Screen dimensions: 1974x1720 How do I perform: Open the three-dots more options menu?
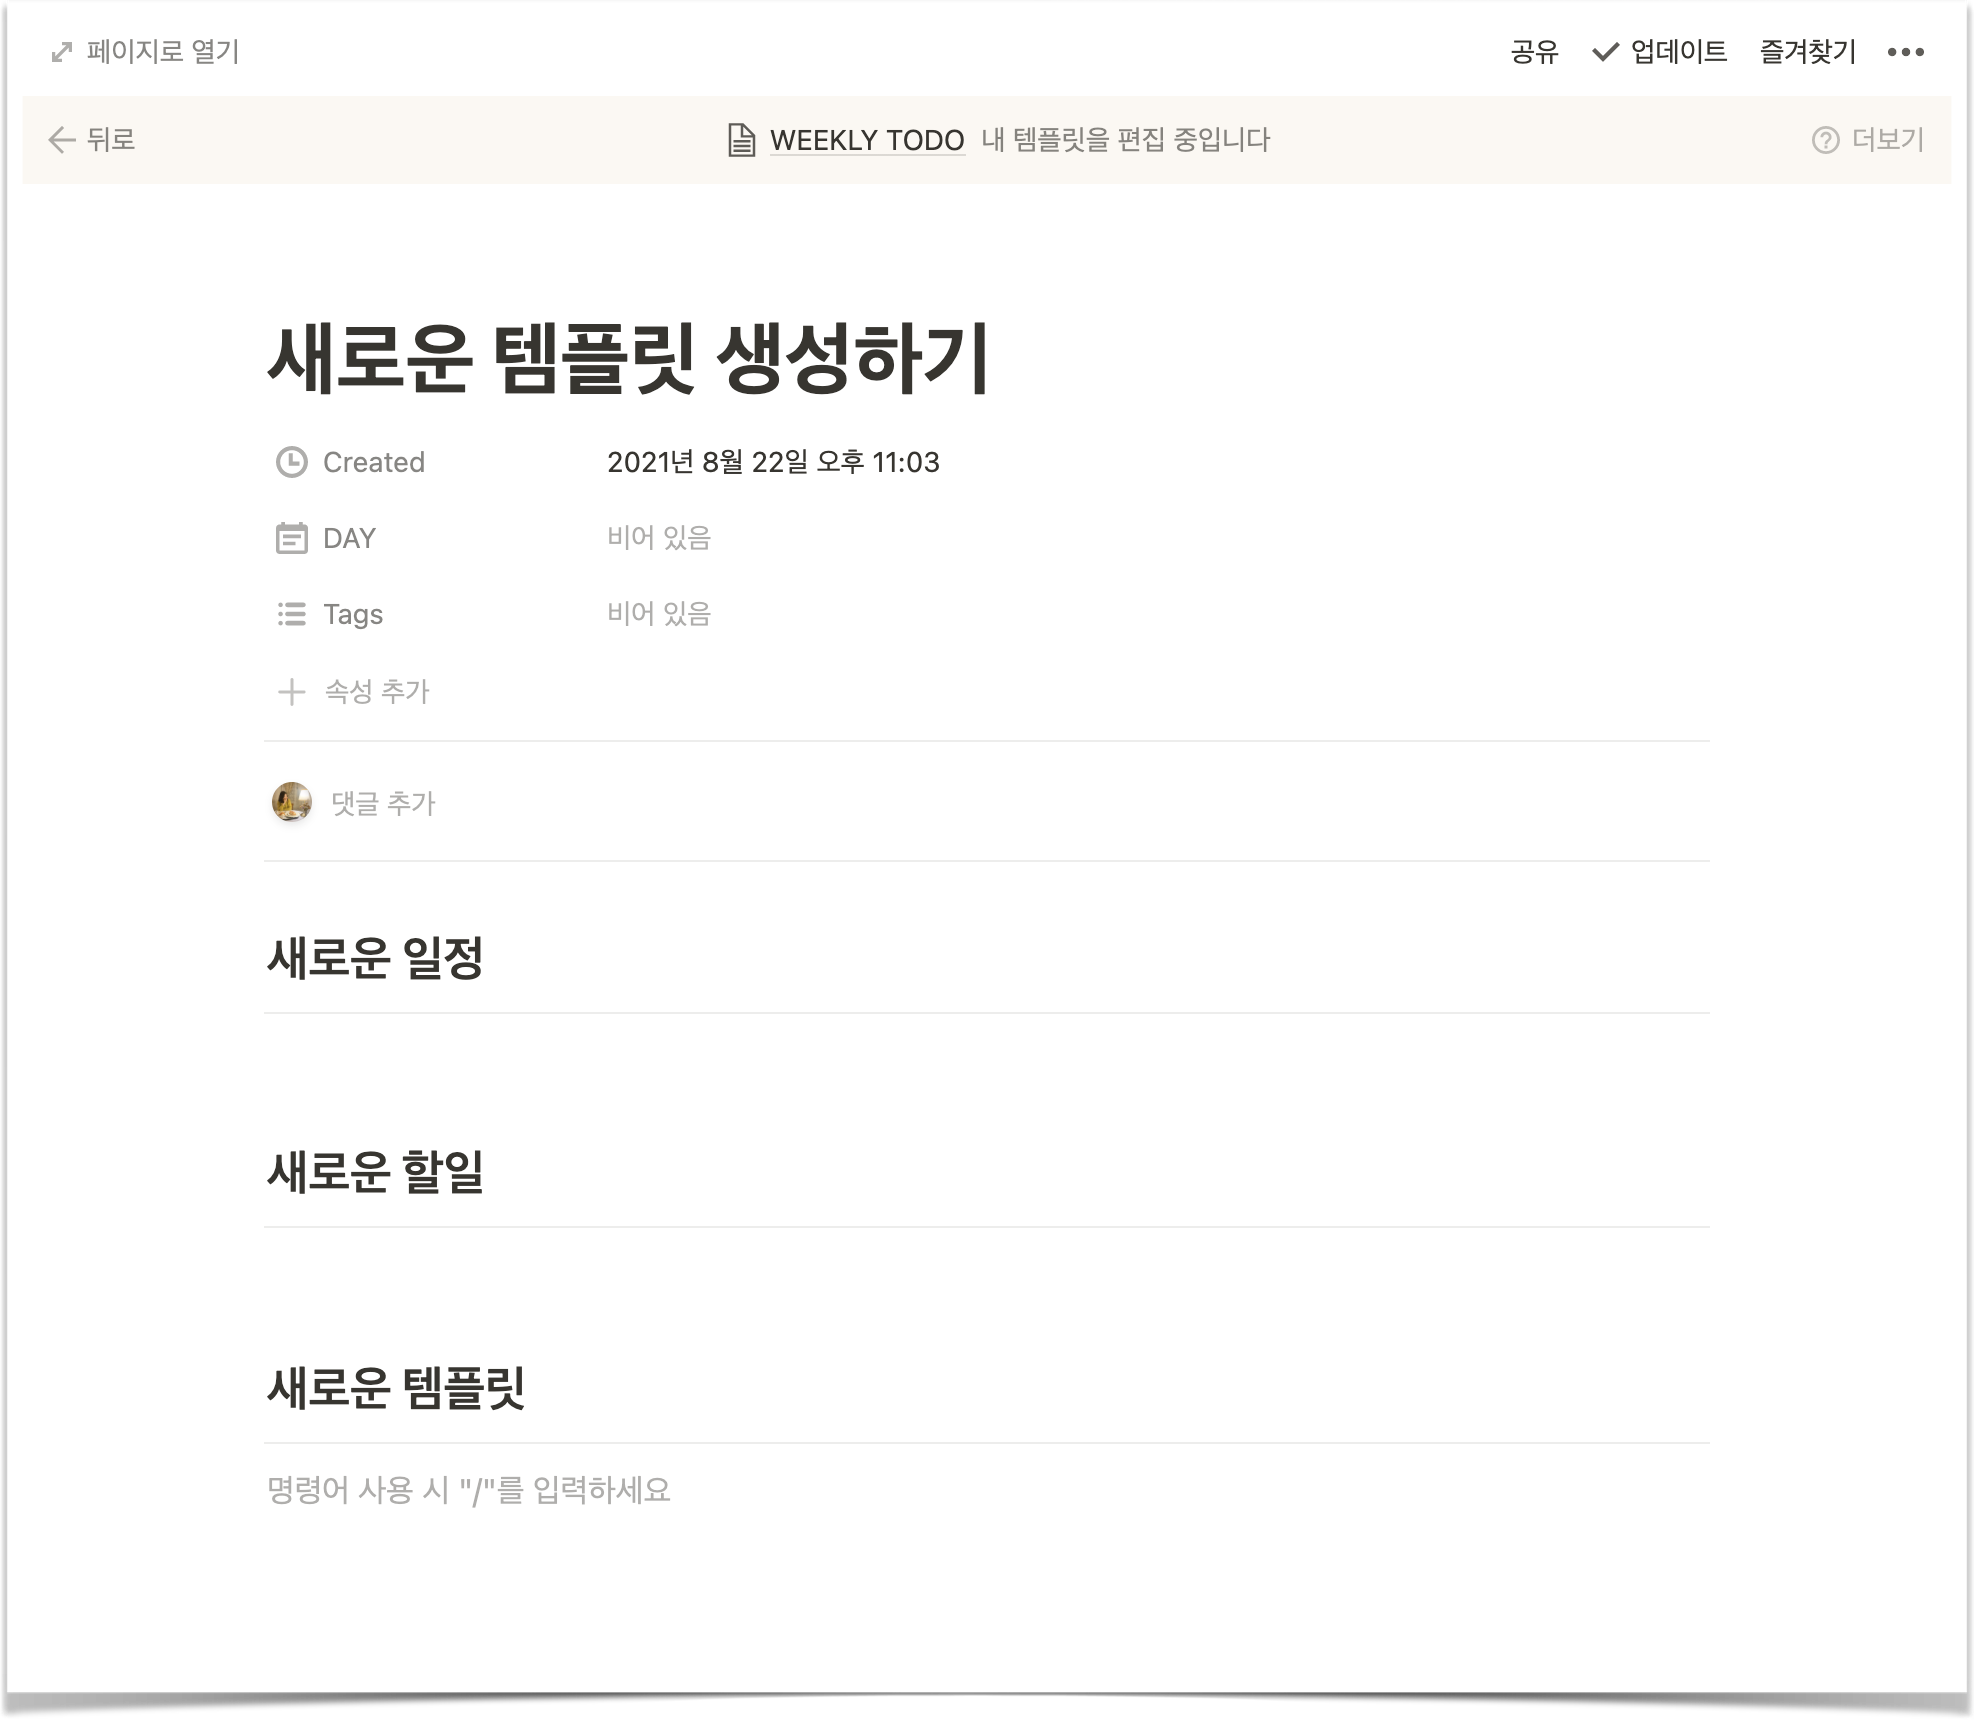coord(1905,52)
